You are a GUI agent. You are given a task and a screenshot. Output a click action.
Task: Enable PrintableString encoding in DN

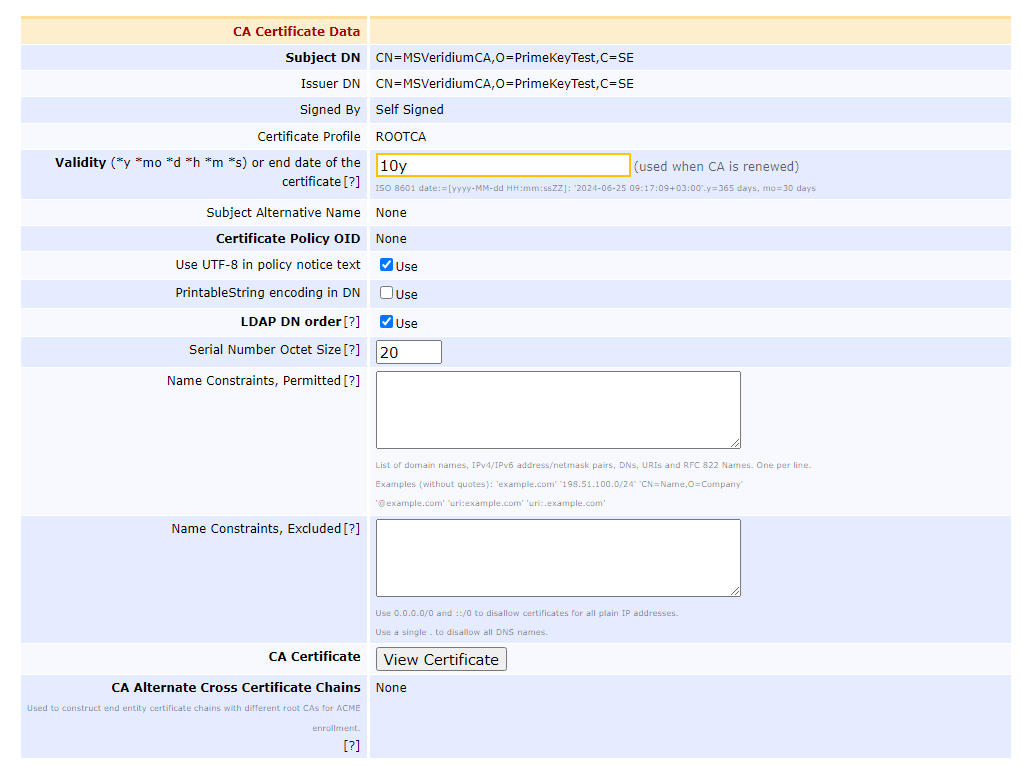point(386,293)
